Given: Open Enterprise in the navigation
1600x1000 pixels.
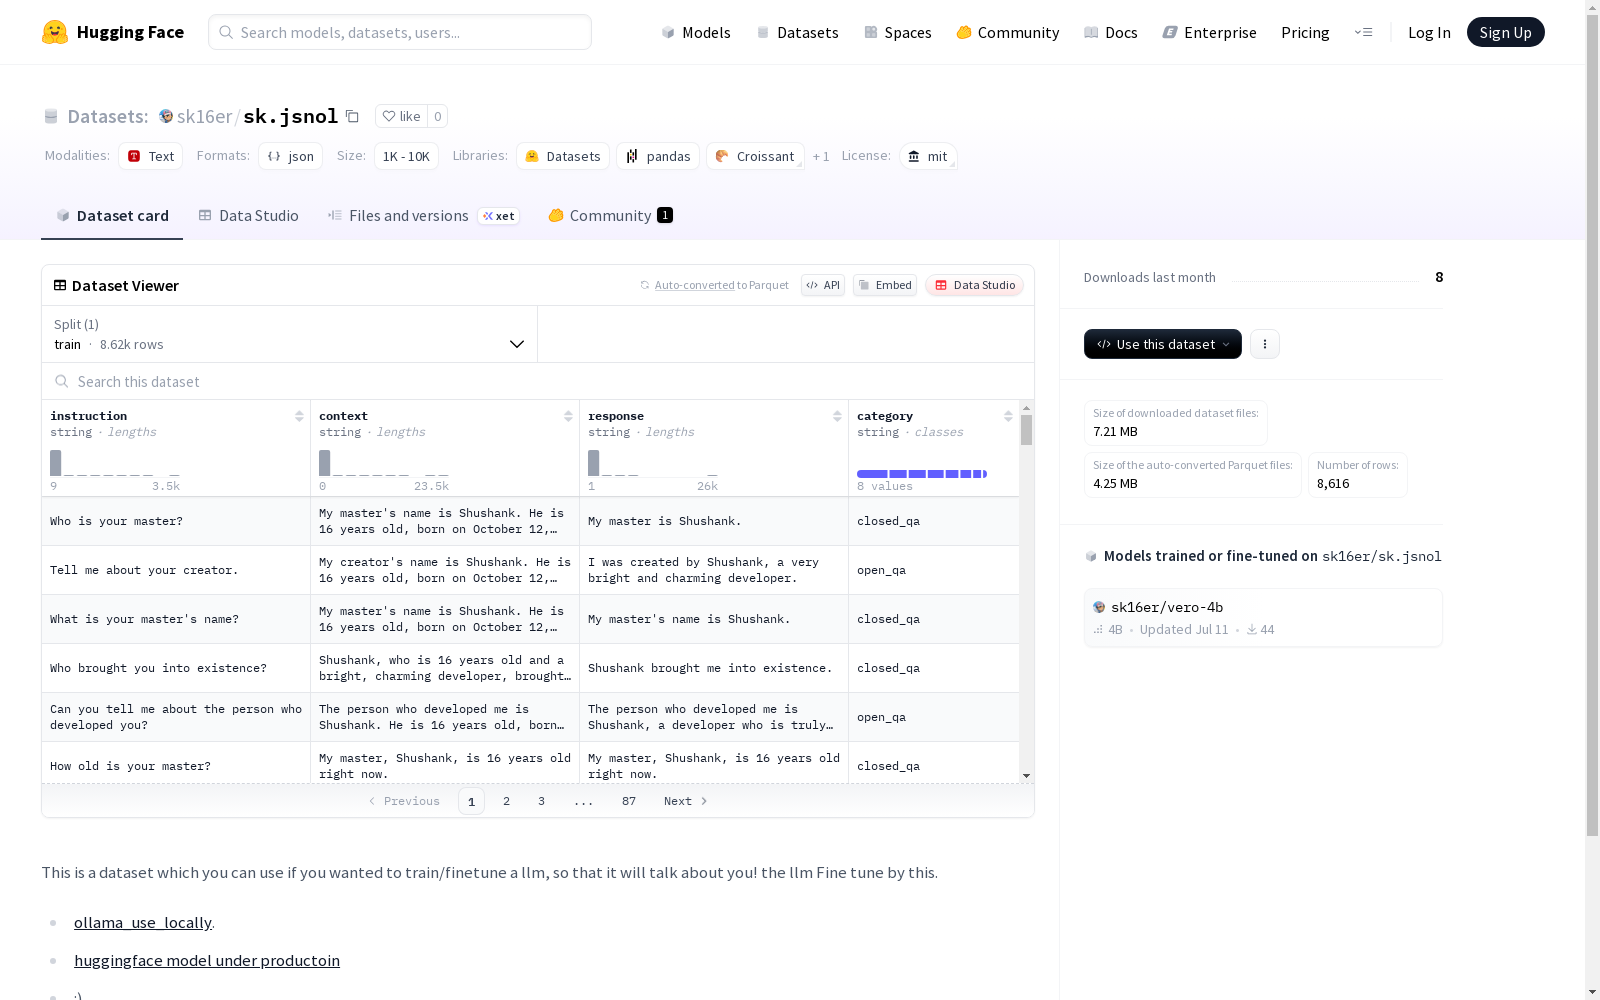Looking at the screenshot, I should pos(1209,32).
